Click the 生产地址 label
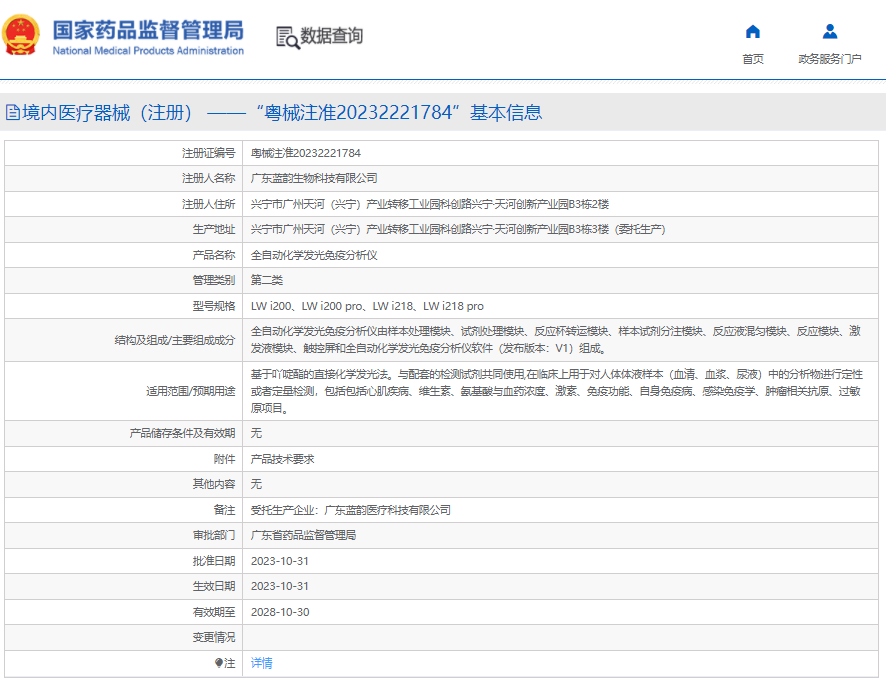This screenshot has width=886, height=684. pyautogui.click(x=214, y=229)
